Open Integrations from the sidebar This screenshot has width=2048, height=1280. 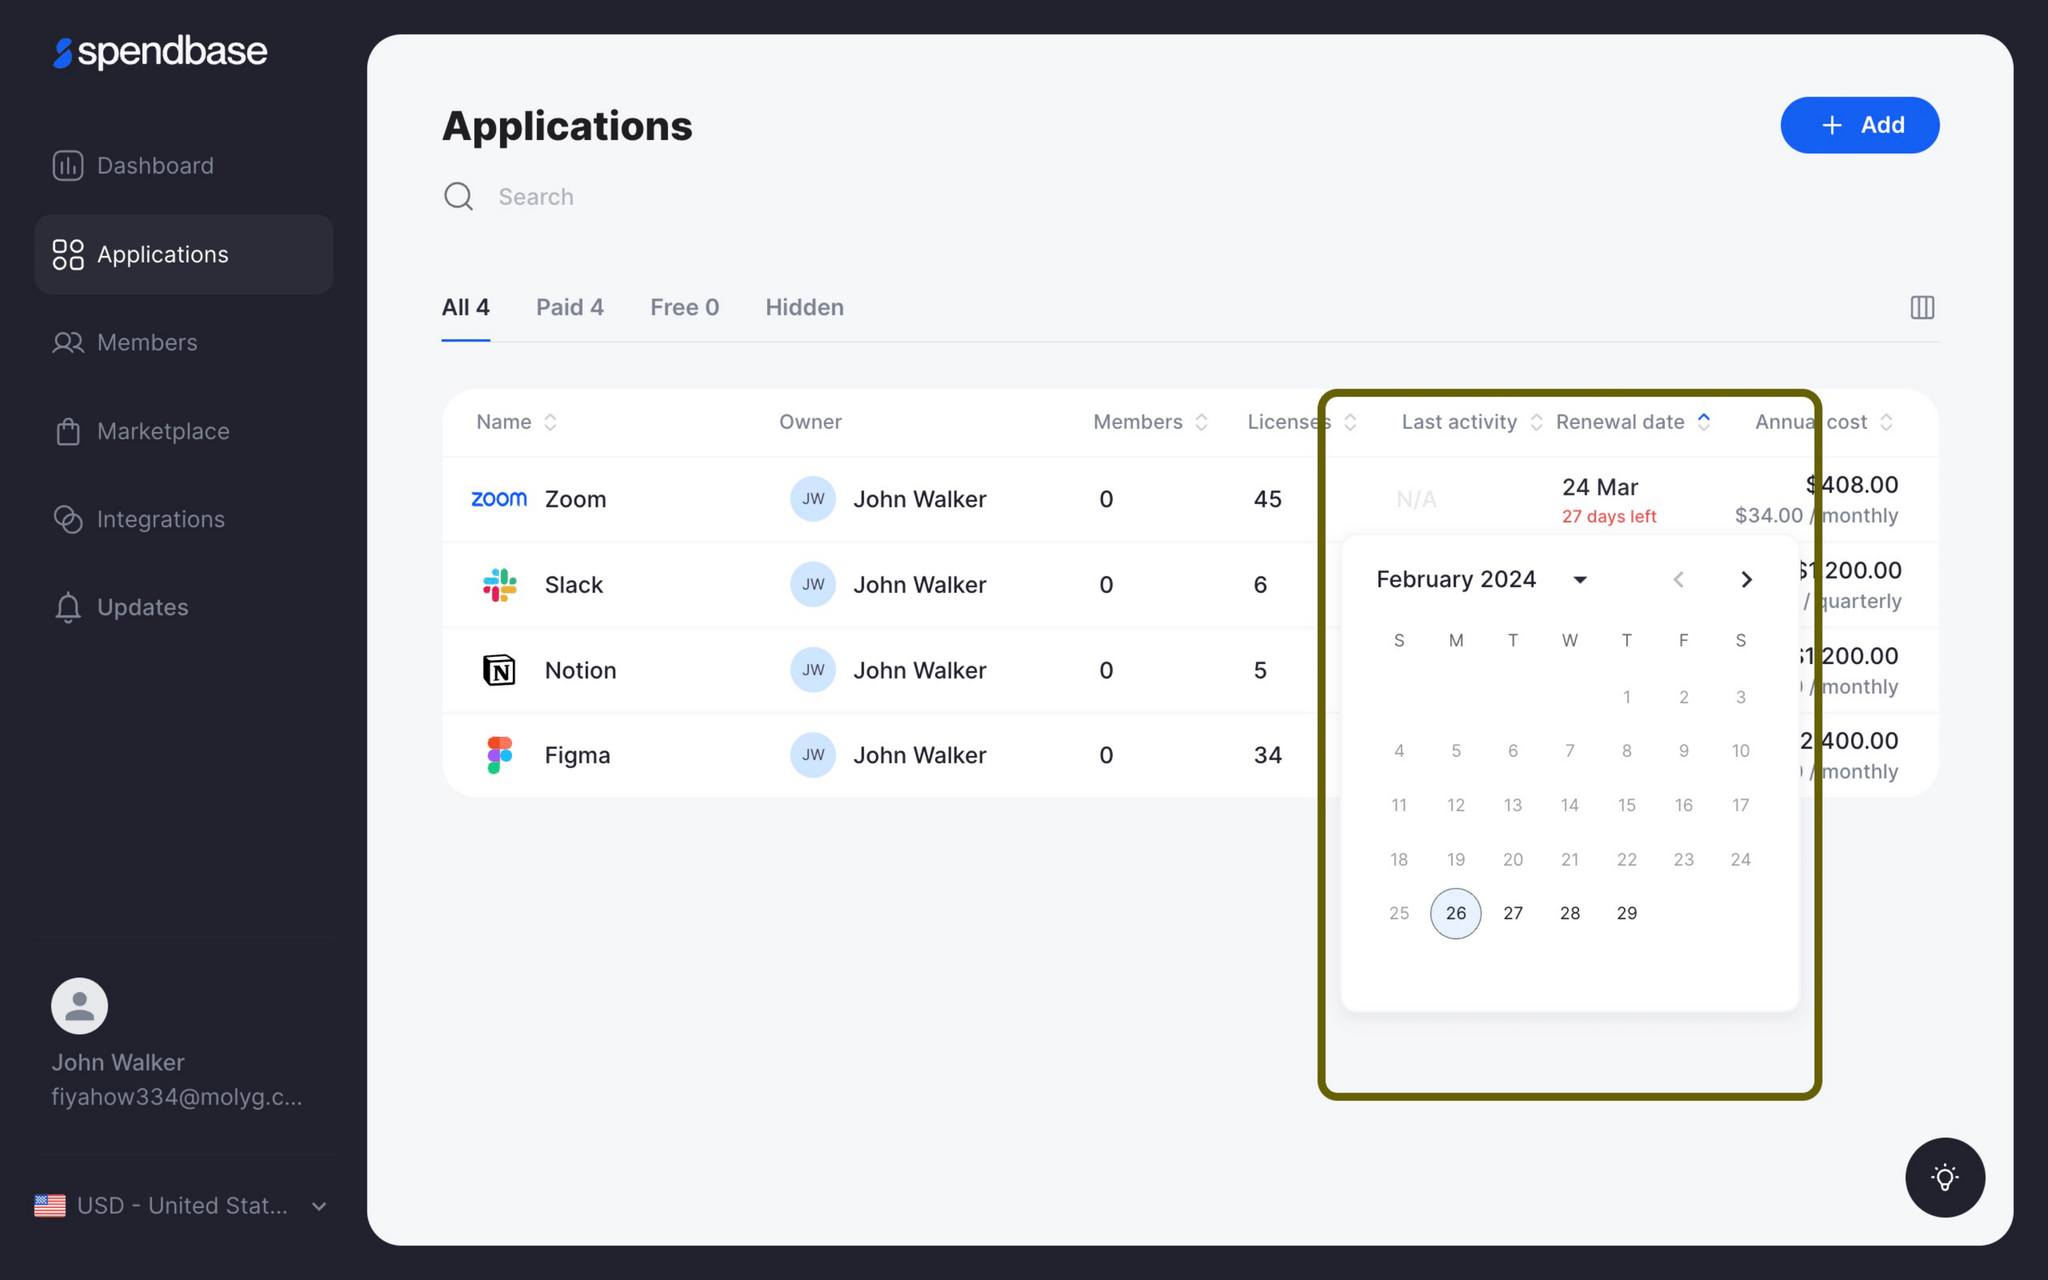coord(183,519)
